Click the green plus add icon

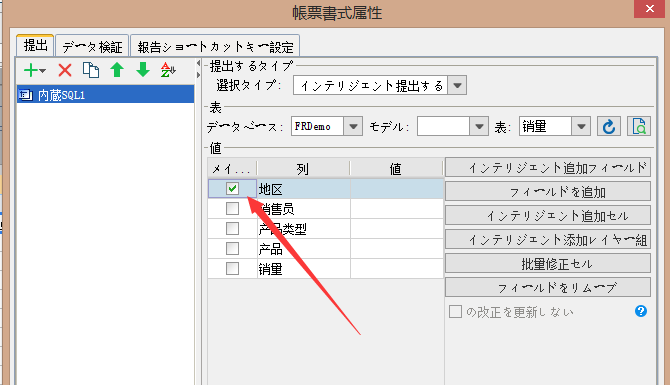[31, 70]
